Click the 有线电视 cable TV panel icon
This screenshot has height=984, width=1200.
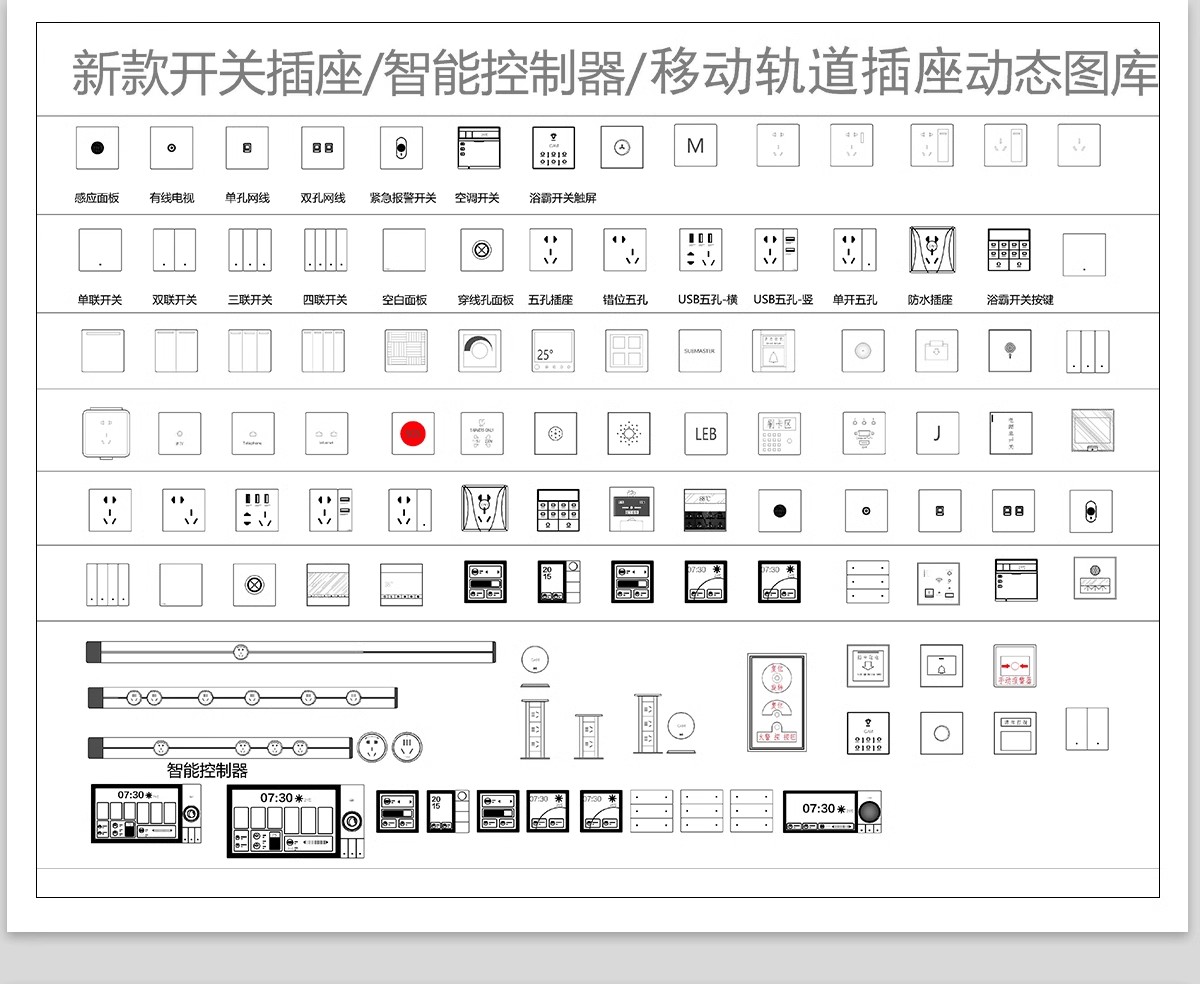171,146
